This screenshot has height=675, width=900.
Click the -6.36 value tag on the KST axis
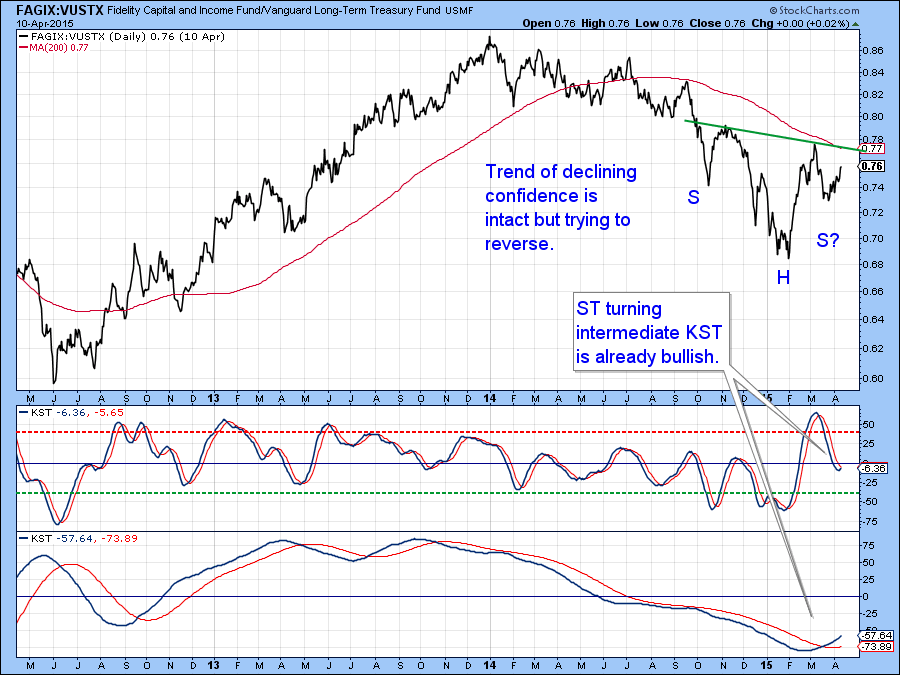[x=874, y=468]
